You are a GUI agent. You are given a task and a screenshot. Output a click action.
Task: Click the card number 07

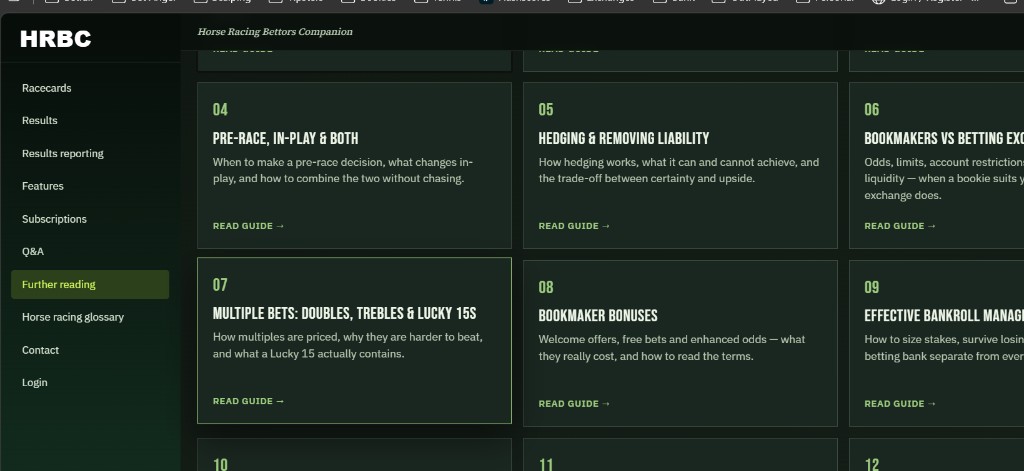220,285
